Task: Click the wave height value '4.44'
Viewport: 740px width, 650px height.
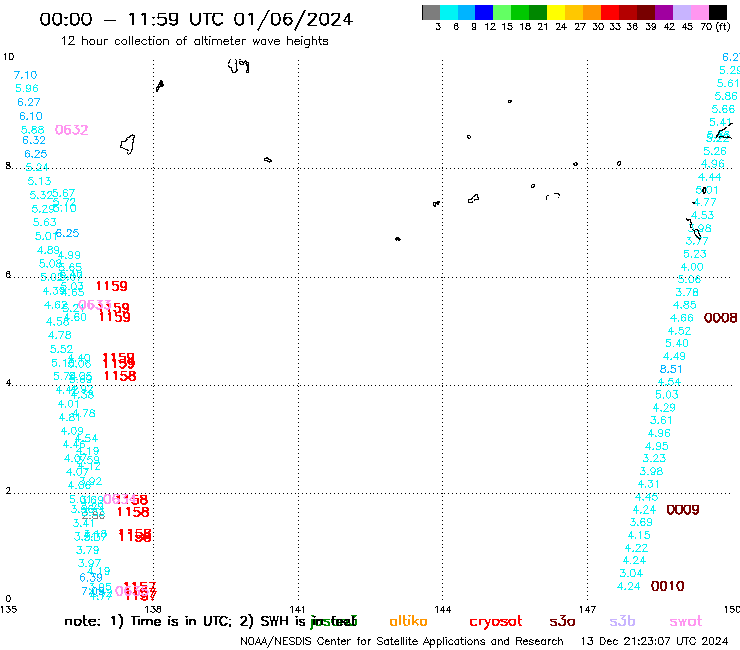Action: [709, 177]
